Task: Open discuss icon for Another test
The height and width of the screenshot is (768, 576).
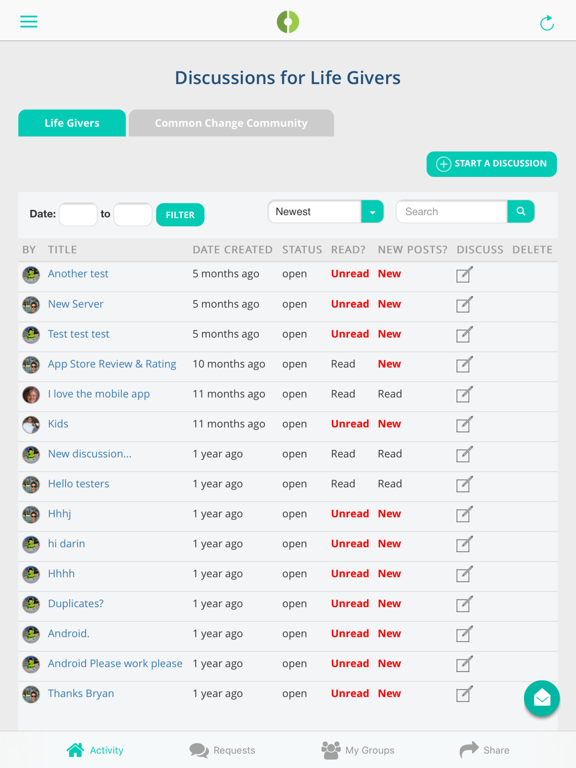Action: coord(464,274)
